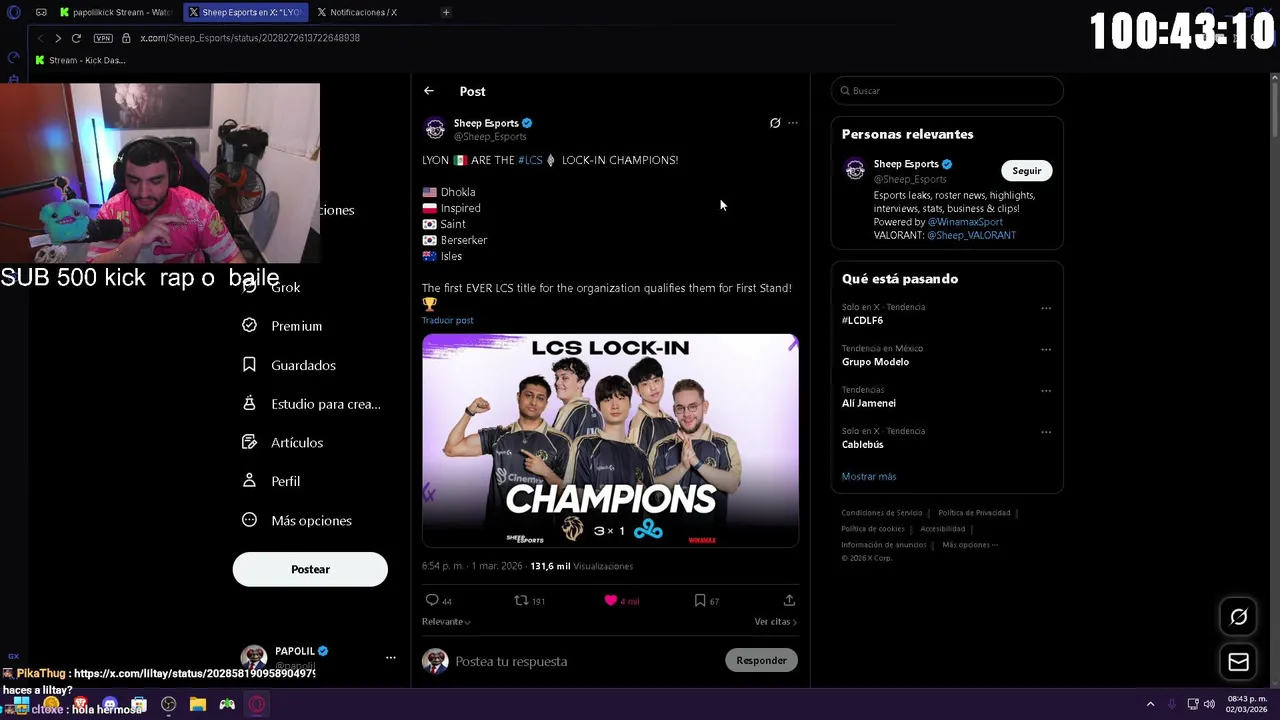1280x720 pixels.
Task: Open File Explorer from taskbar
Action: tap(198, 704)
